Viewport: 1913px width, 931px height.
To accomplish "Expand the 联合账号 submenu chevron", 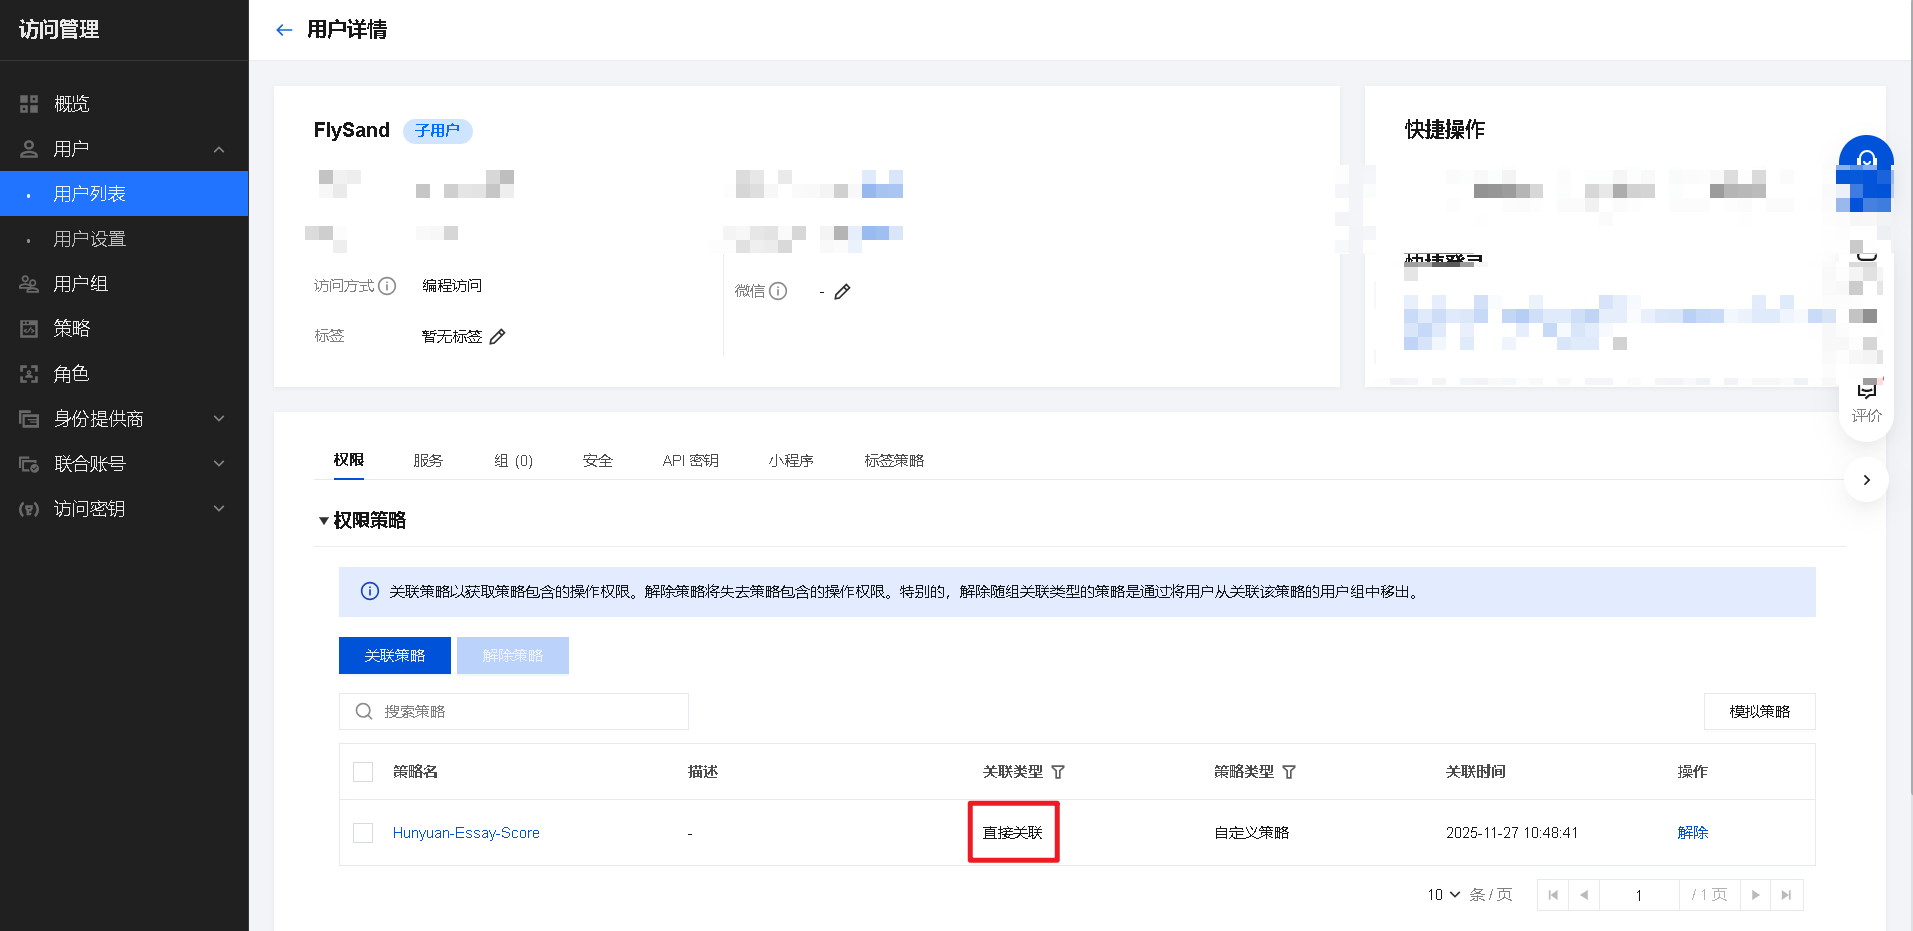I will (x=219, y=464).
